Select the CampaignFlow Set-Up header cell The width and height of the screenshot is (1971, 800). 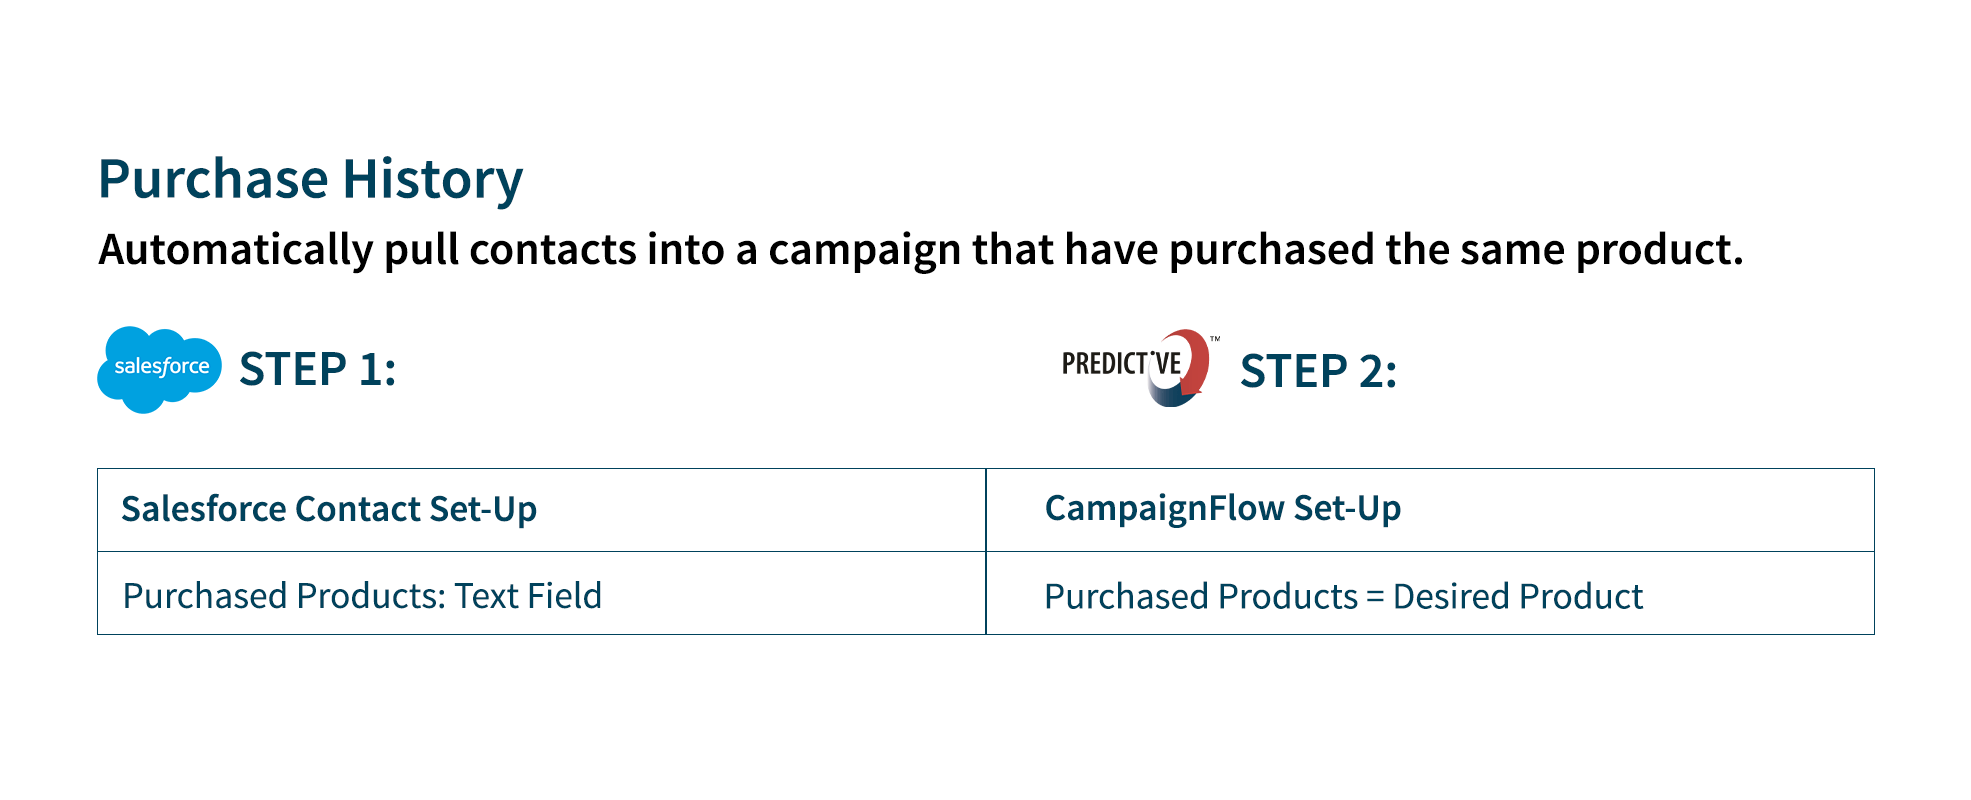pyautogui.click(x=1430, y=510)
